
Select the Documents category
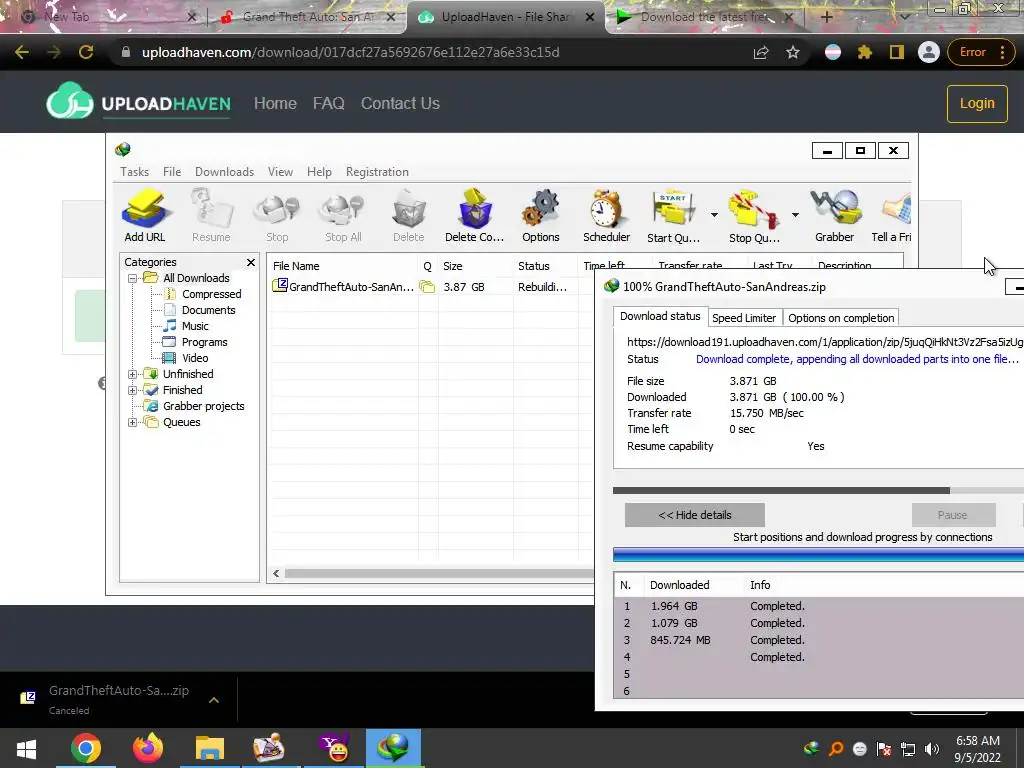[208, 310]
